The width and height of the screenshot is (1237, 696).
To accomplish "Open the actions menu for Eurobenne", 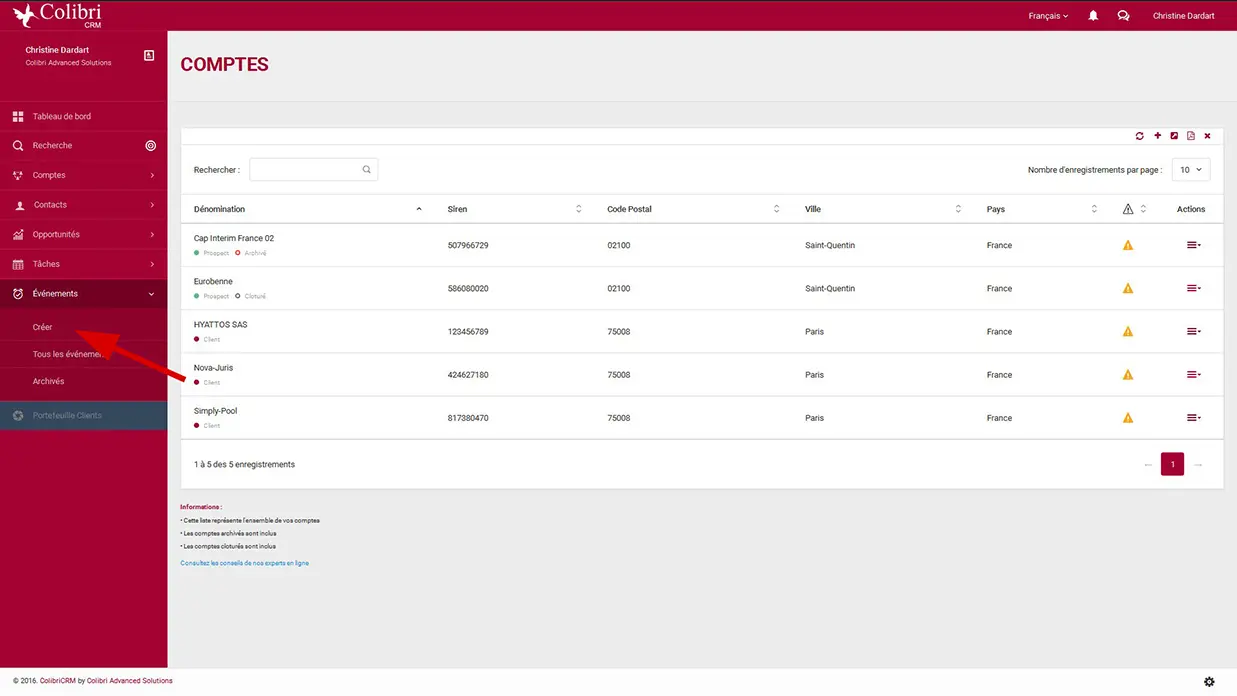I will (1193, 288).
